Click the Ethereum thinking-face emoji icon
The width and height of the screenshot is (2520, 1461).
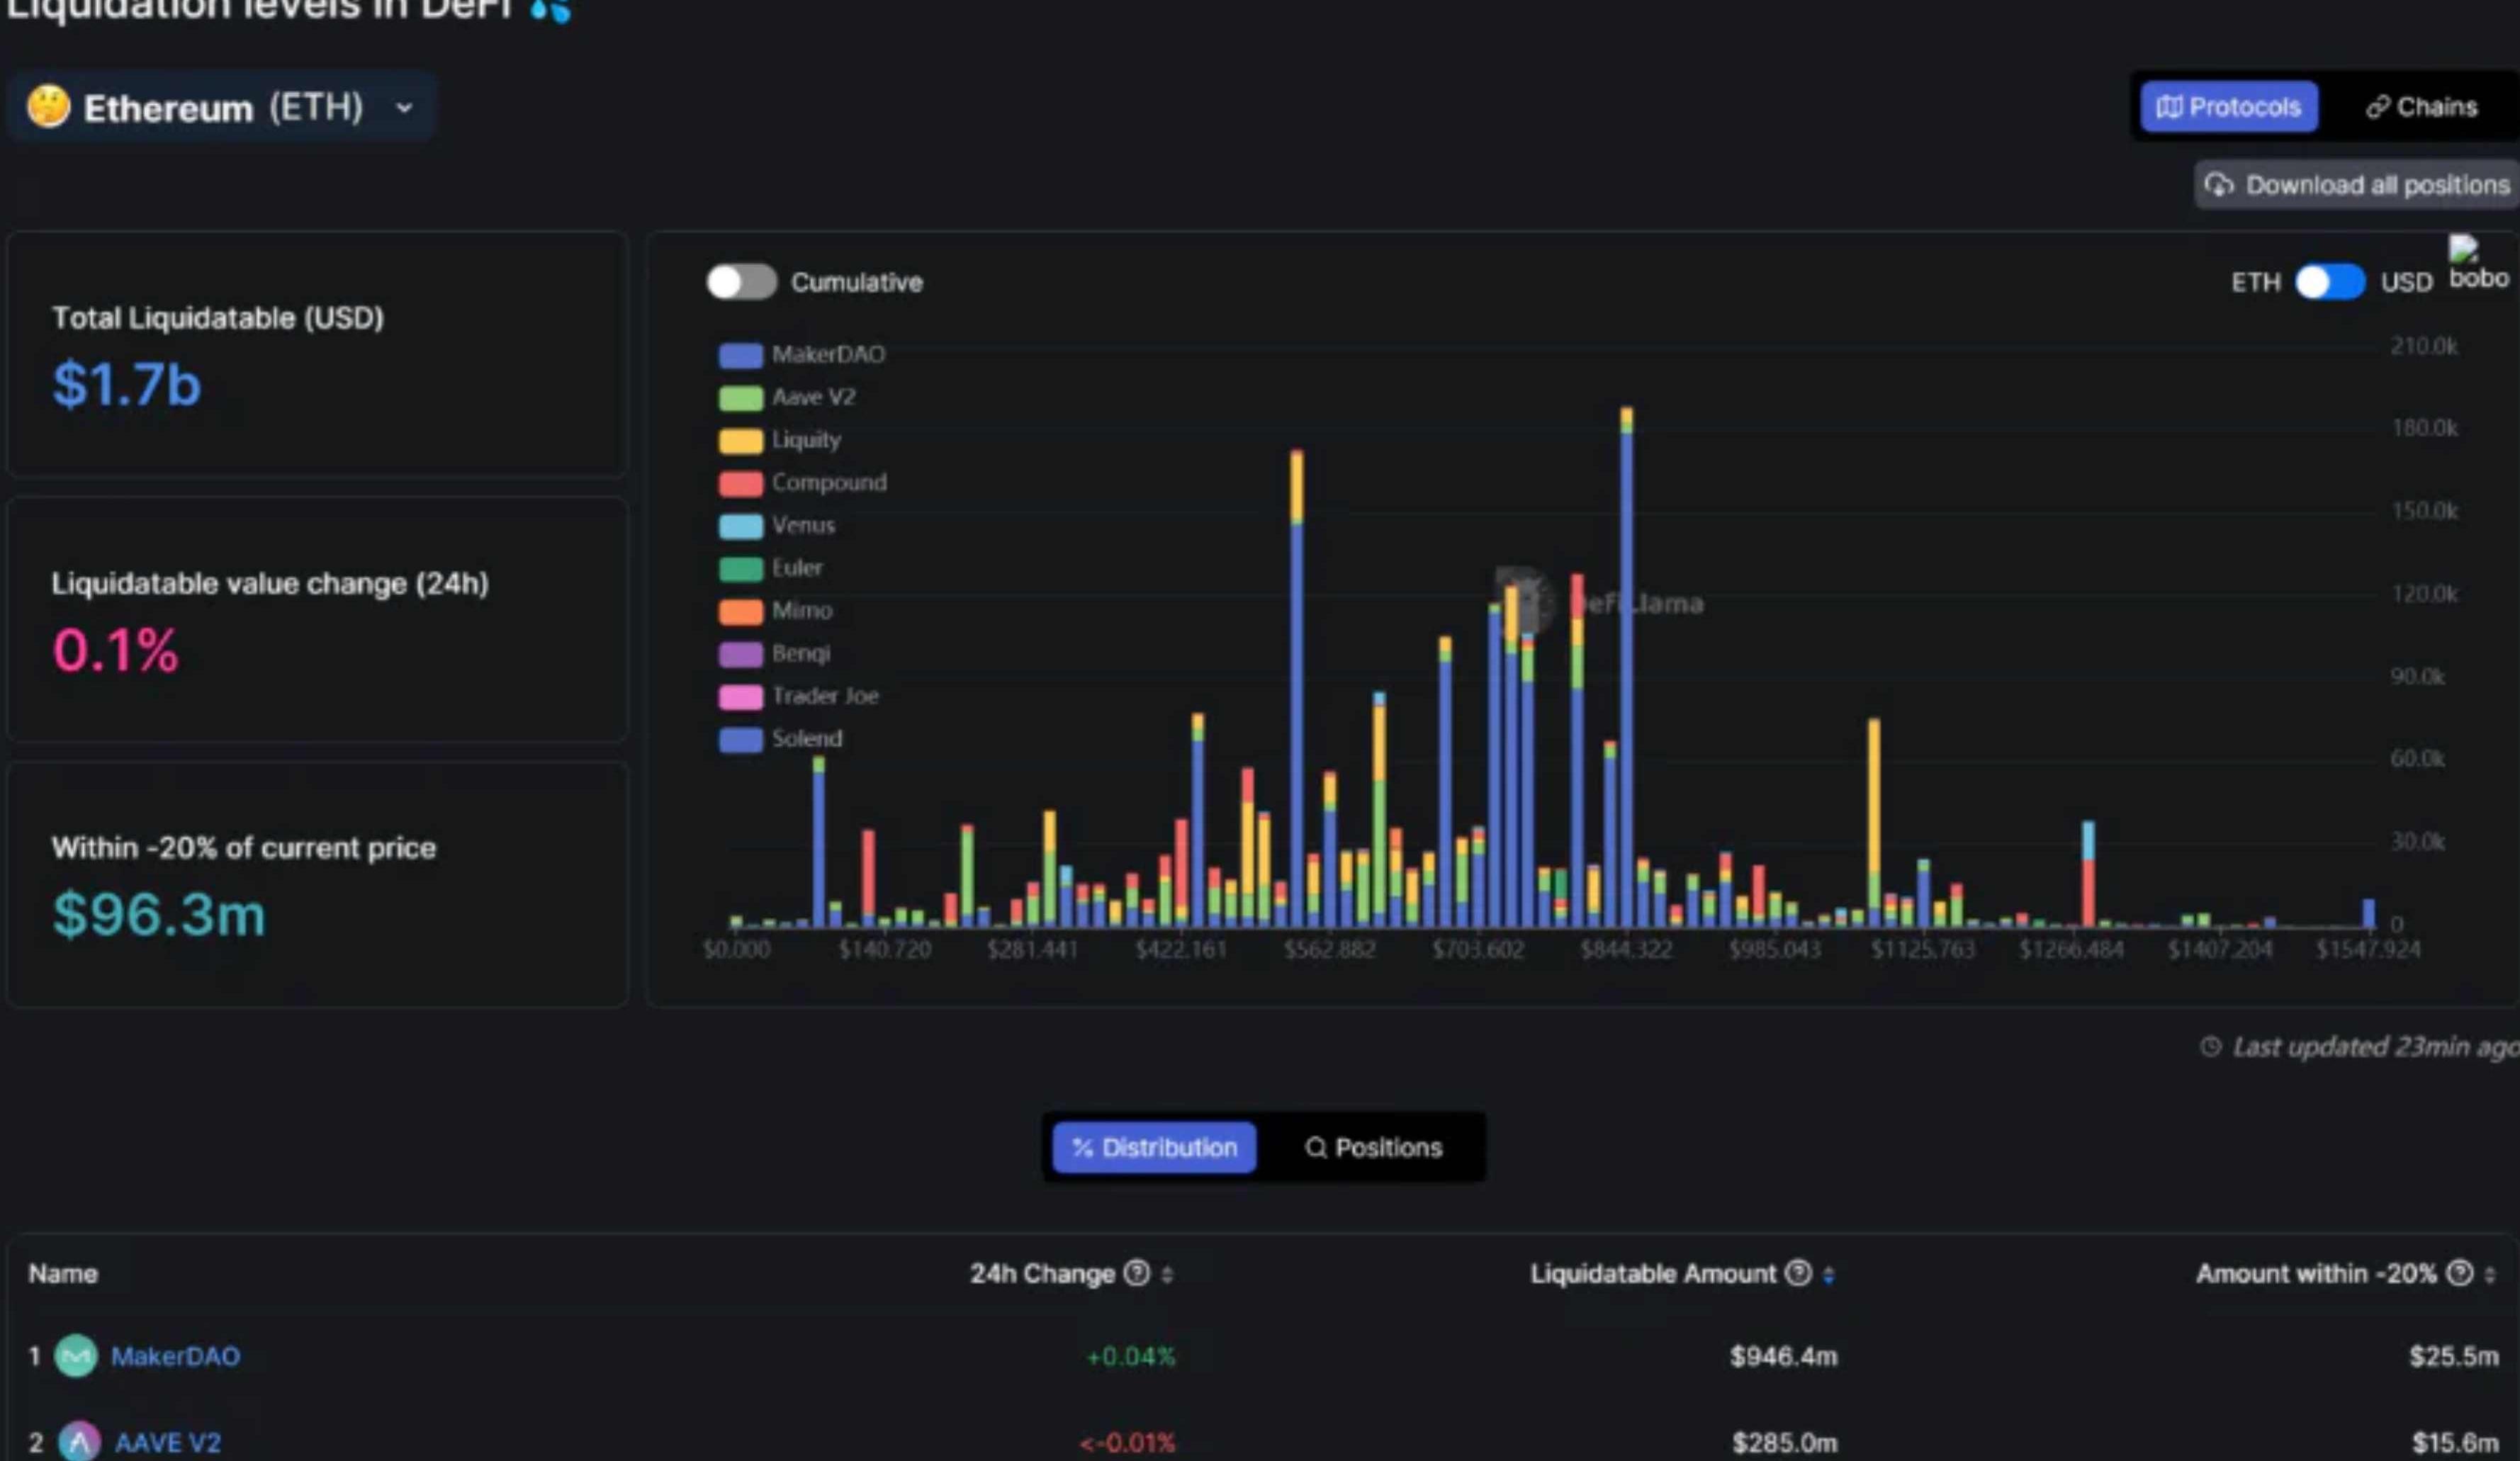pos(48,106)
